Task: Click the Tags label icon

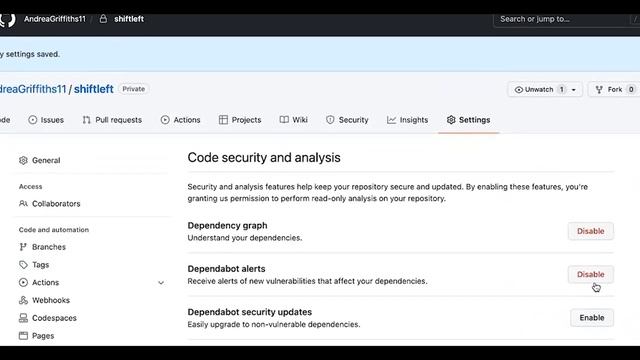Action: pos(23,265)
